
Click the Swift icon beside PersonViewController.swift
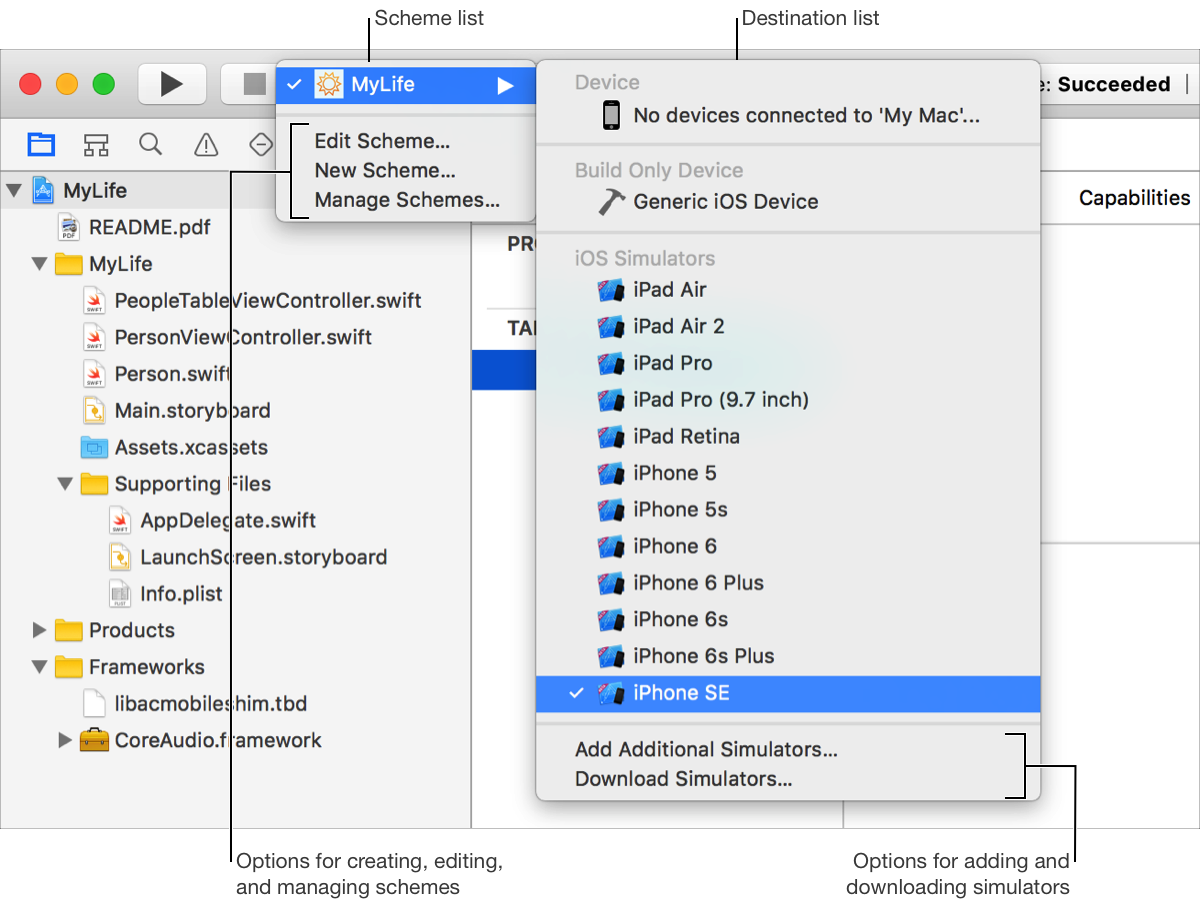[94, 337]
